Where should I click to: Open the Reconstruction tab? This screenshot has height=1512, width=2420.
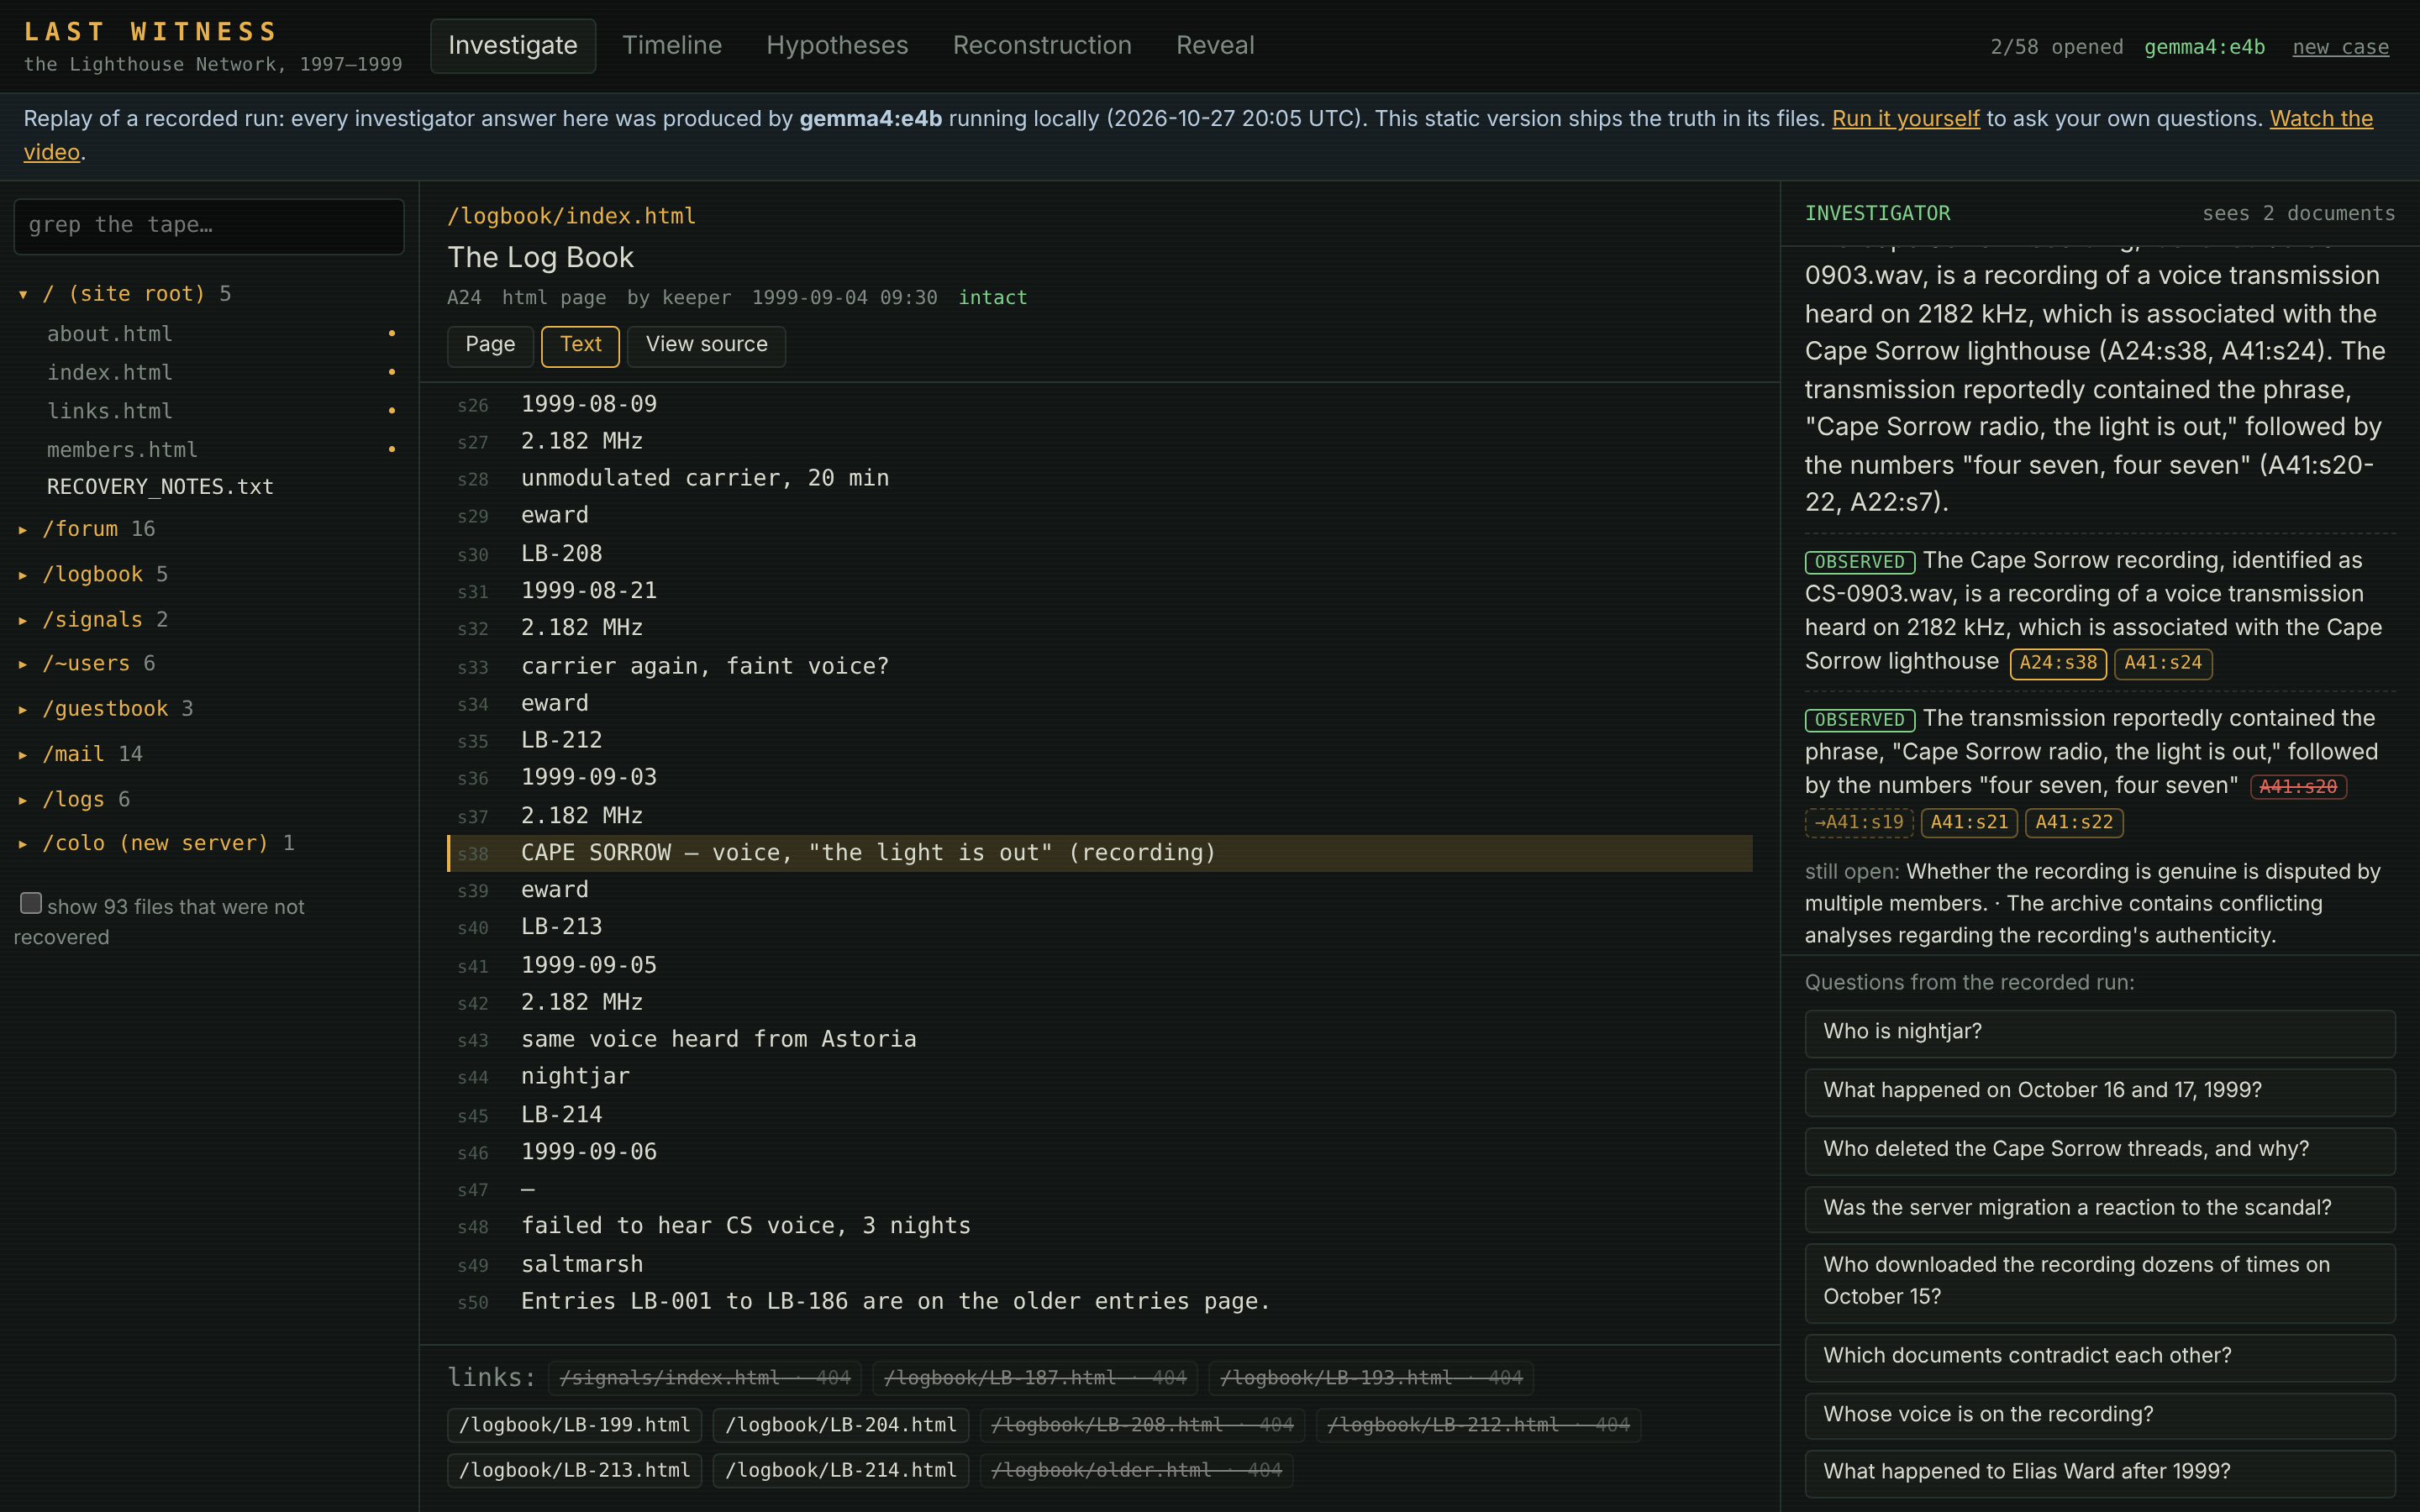[1041, 46]
